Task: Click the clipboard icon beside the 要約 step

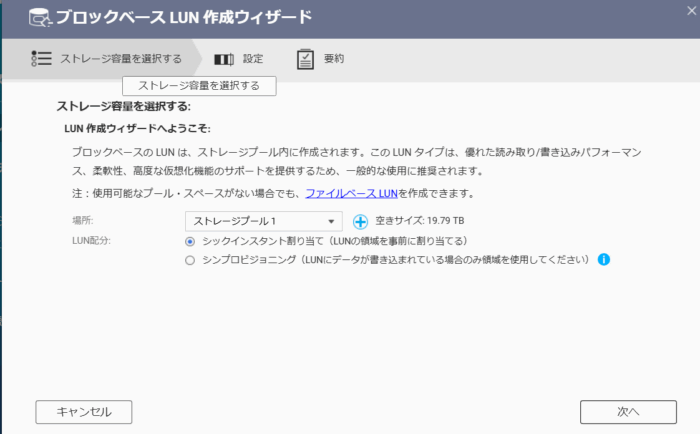Action: [x=305, y=59]
